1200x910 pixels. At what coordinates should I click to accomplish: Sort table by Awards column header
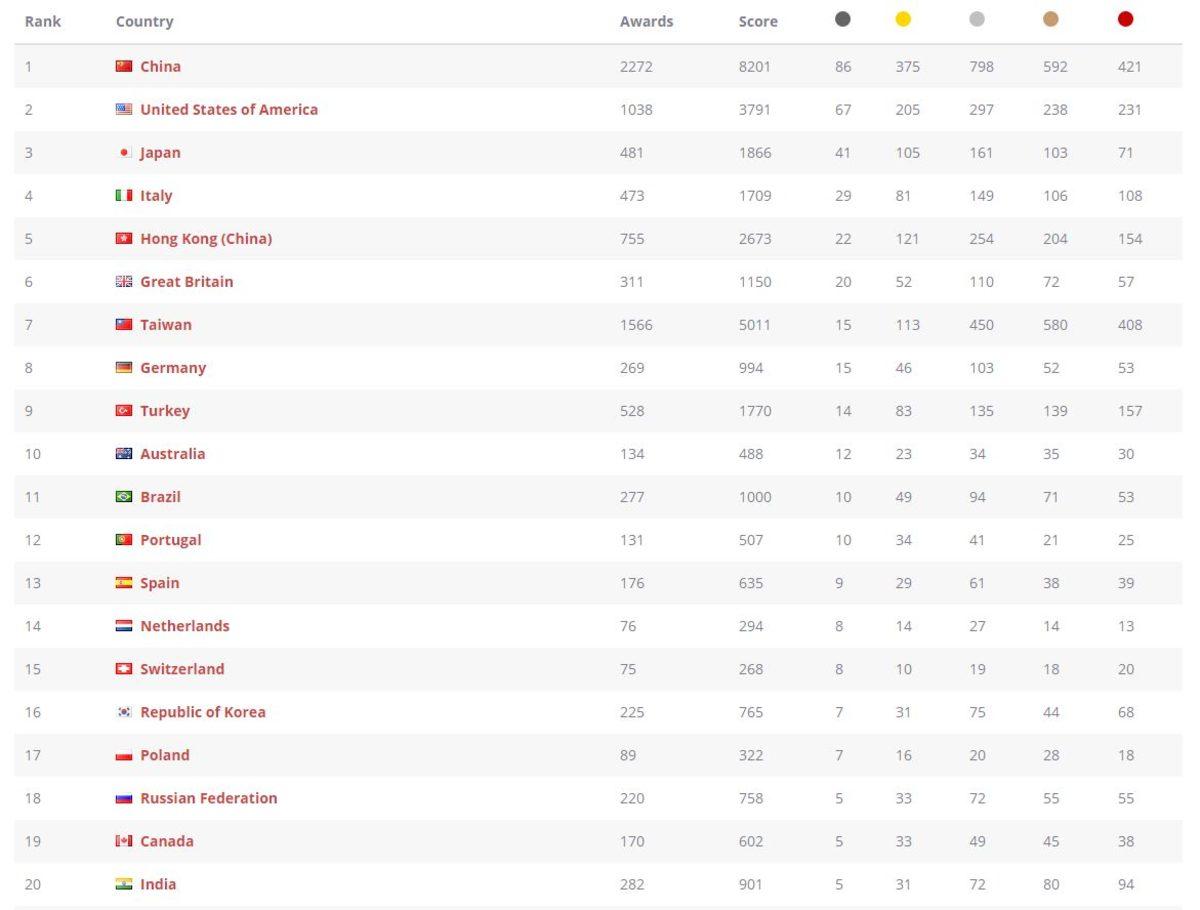(646, 21)
